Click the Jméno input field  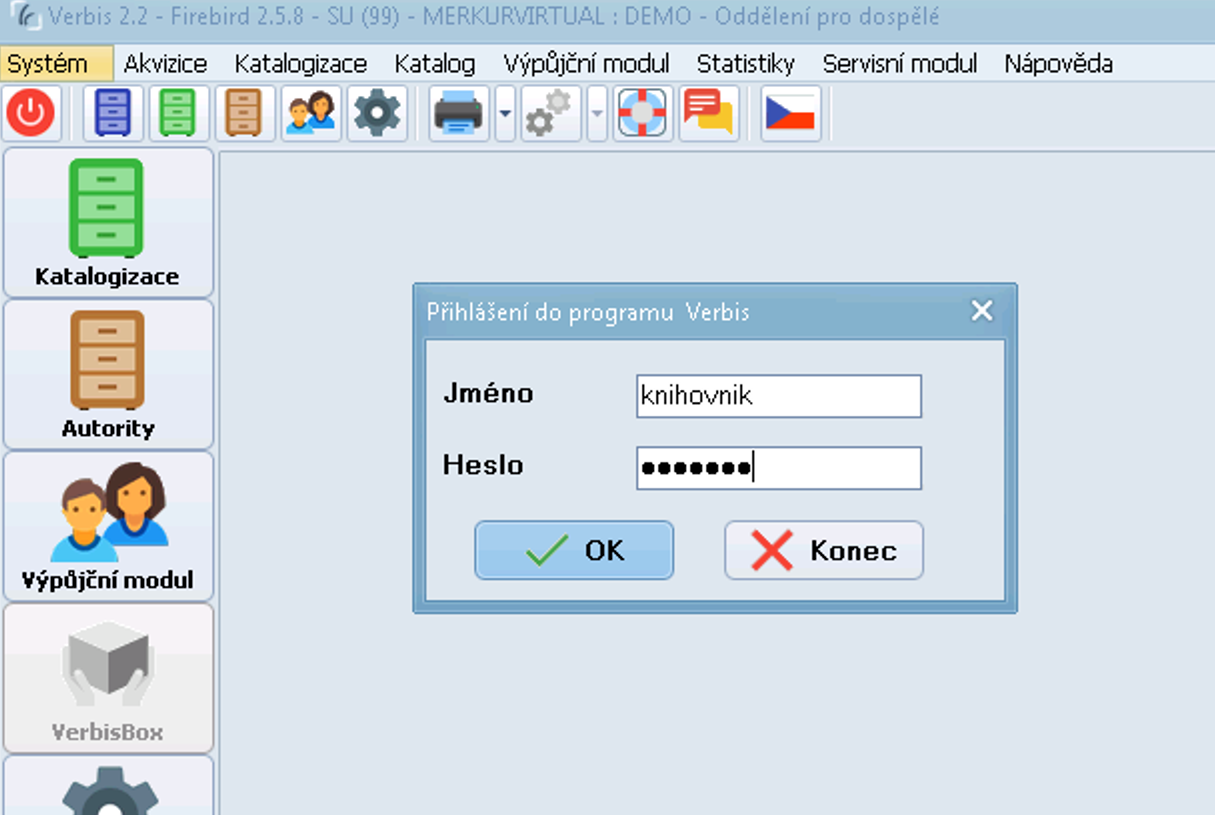click(x=779, y=396)
